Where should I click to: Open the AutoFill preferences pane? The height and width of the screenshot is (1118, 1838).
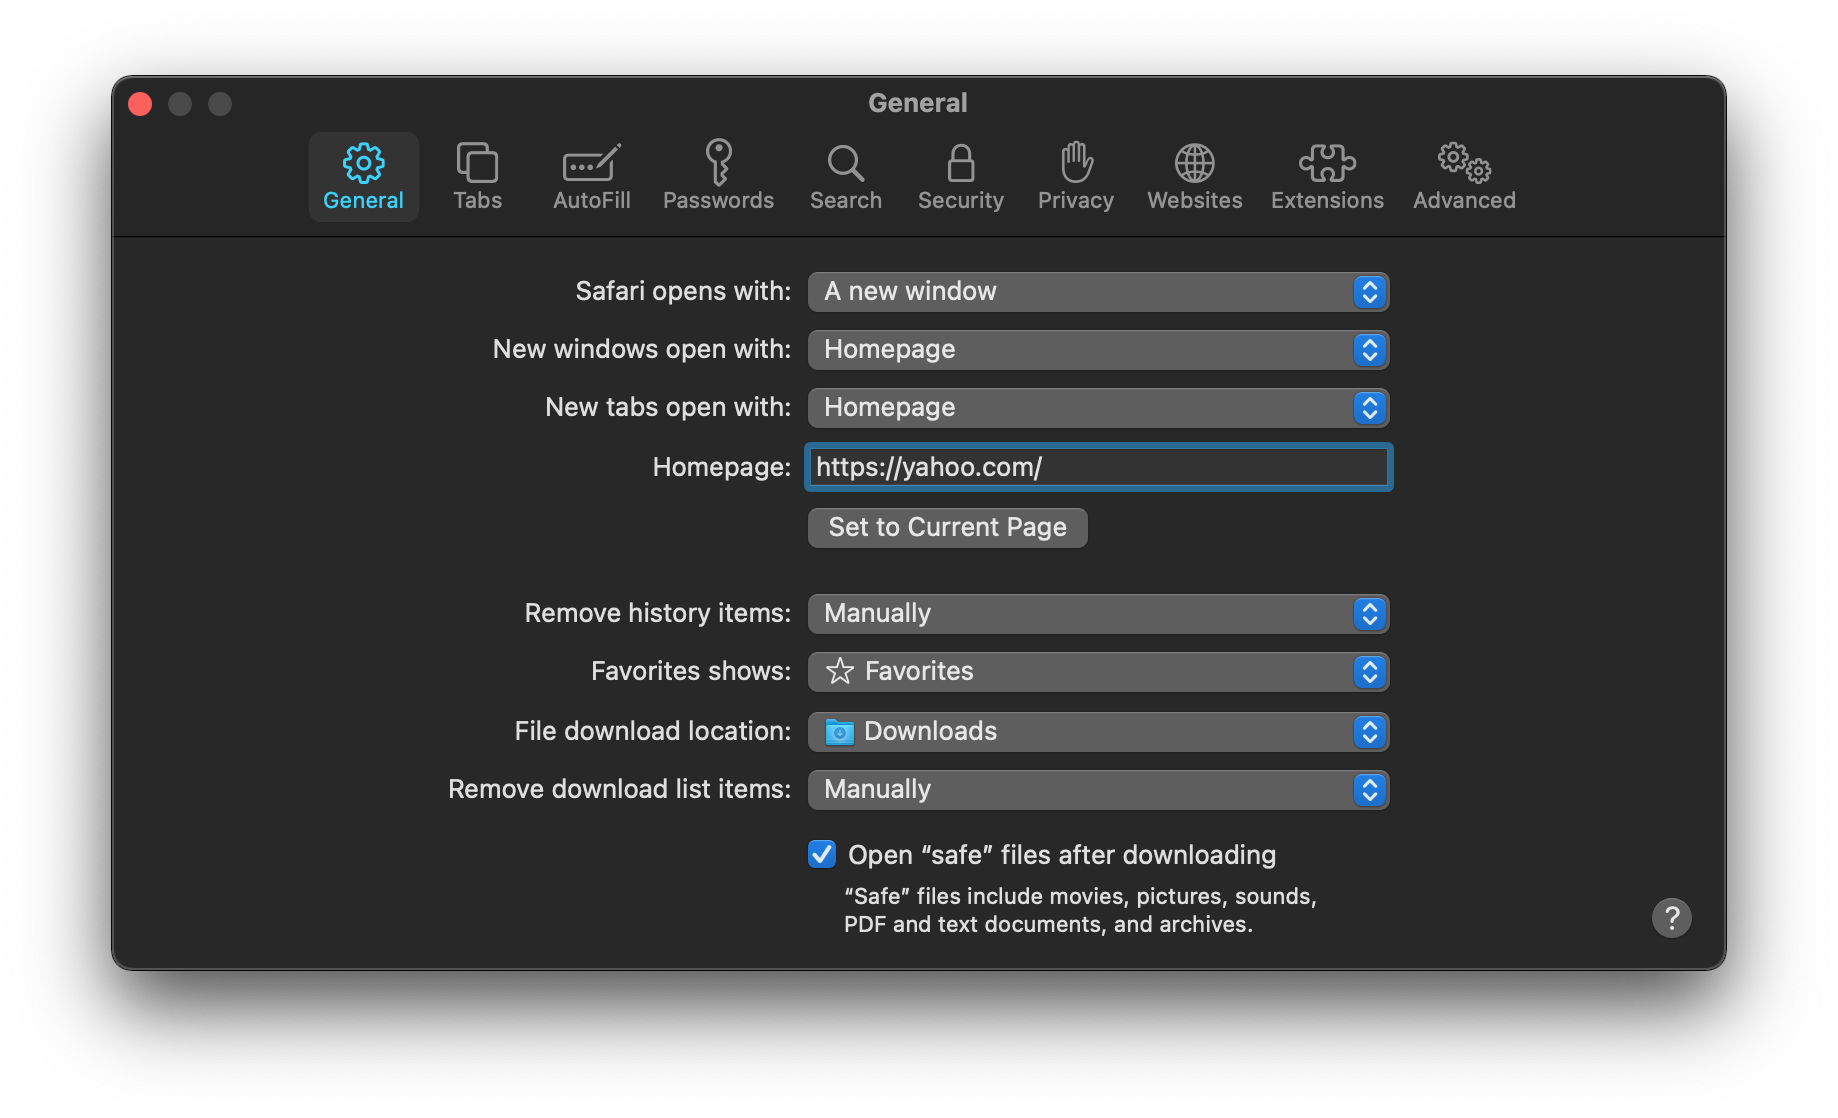click(592, 176)
